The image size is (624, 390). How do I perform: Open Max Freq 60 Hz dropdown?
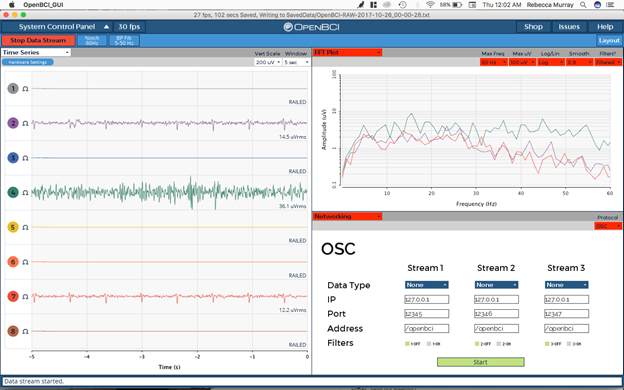point(493,62)
